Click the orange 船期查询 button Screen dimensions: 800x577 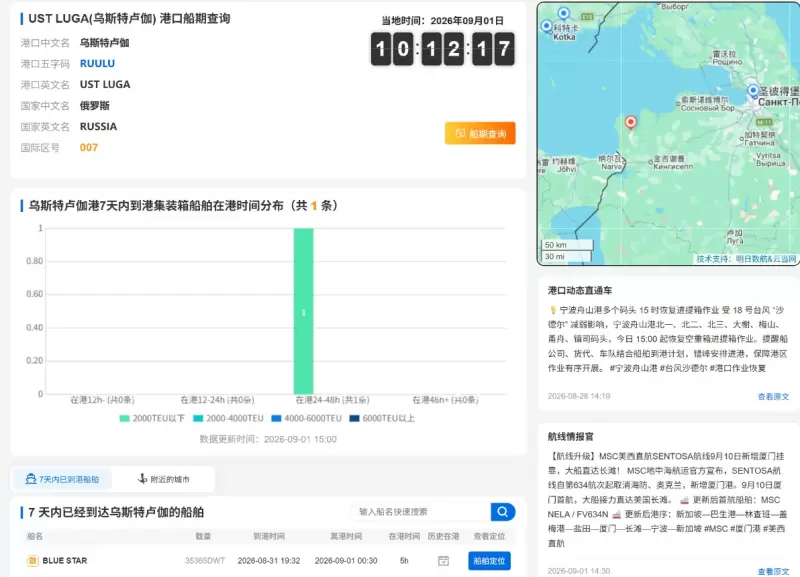pyautogui.click(x=480, y=133)
